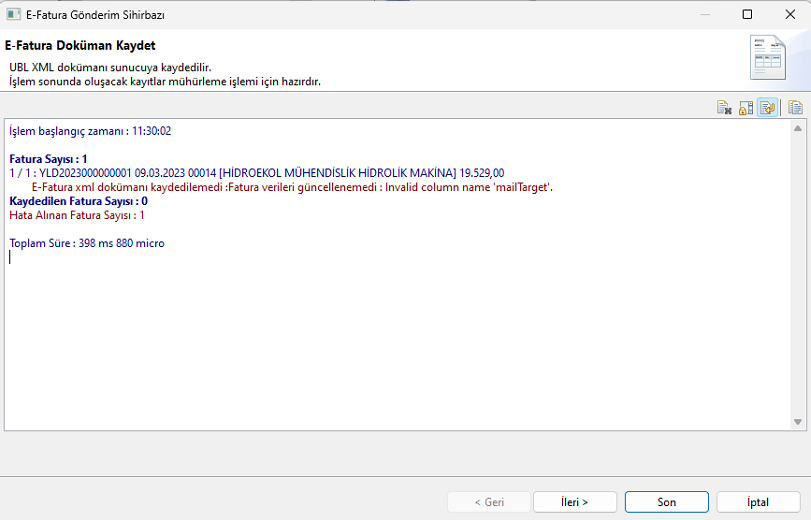Click the Son button
The image size is (811, 520).
click(x=666, y=502)
